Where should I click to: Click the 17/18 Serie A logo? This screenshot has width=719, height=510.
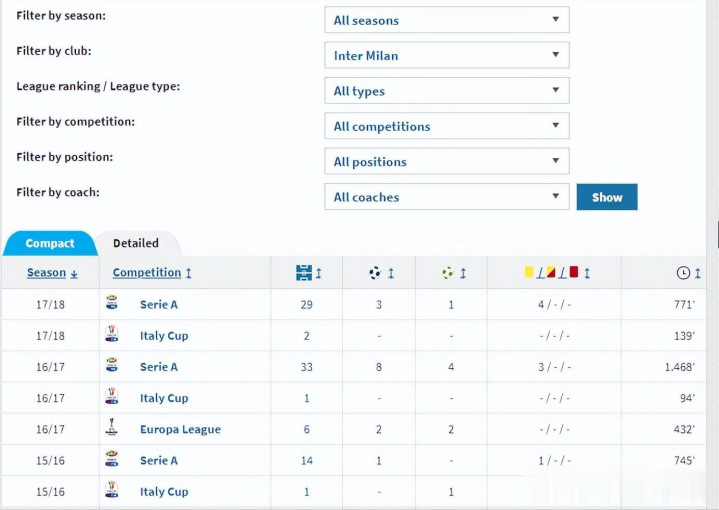click(111, 303)
